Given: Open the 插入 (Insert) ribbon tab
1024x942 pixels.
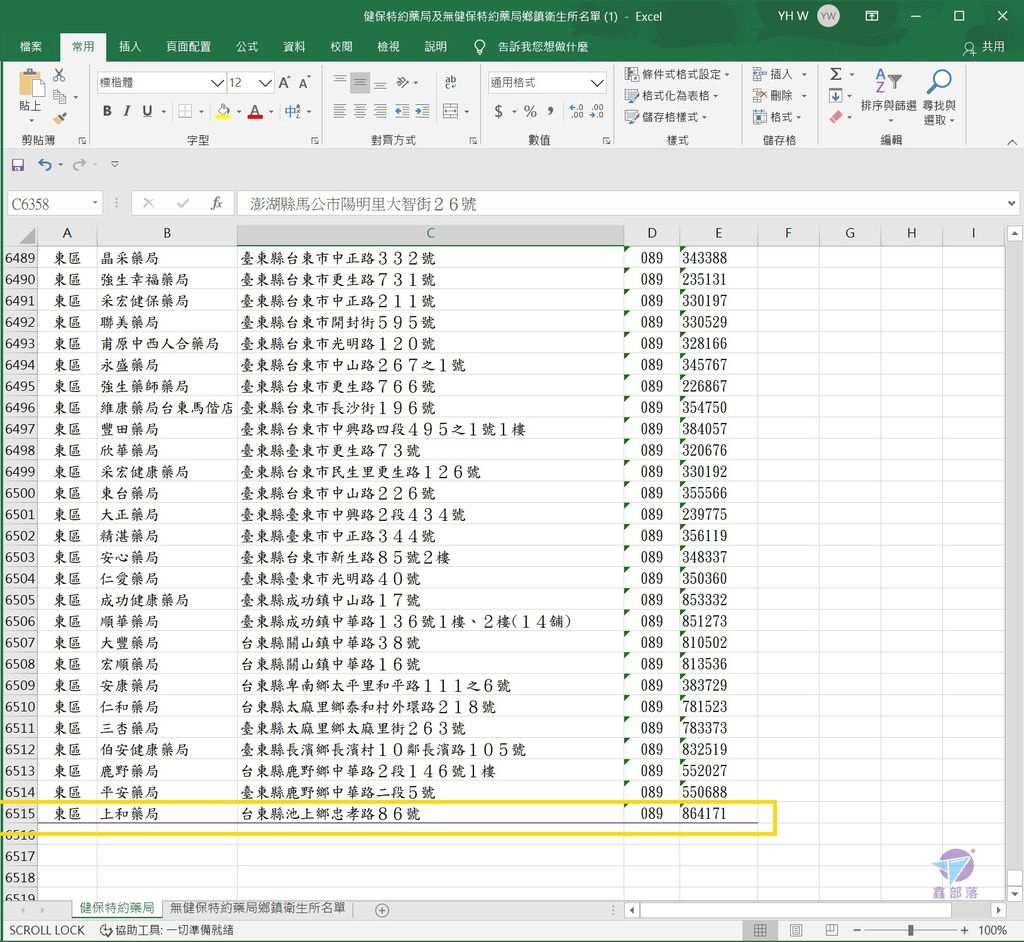Looking at the screenshot, I should (130, 47).
